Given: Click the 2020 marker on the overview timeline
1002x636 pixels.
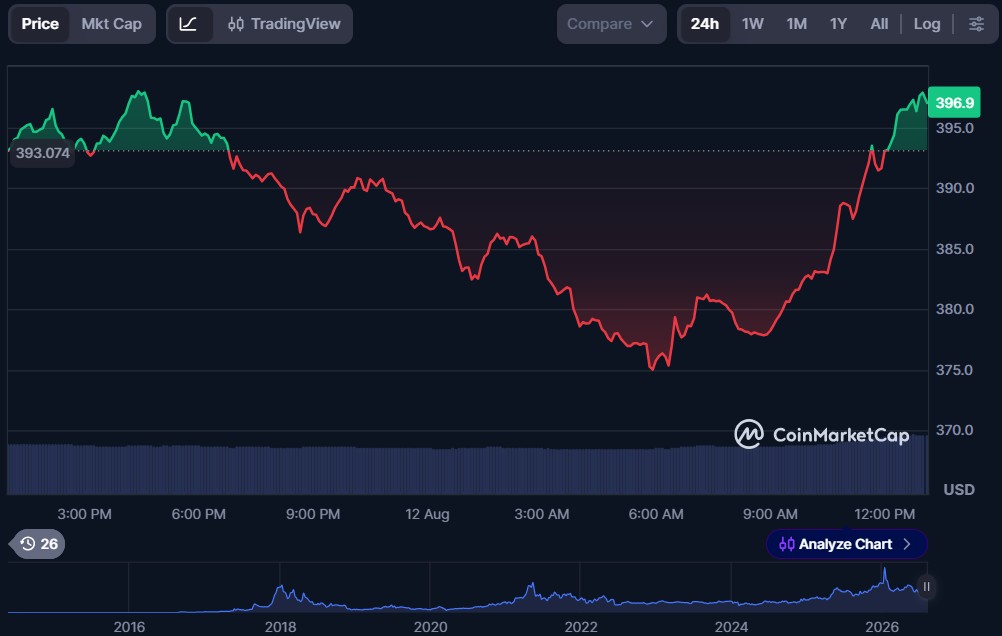Looking at the screenshot, I should point(430,626).
